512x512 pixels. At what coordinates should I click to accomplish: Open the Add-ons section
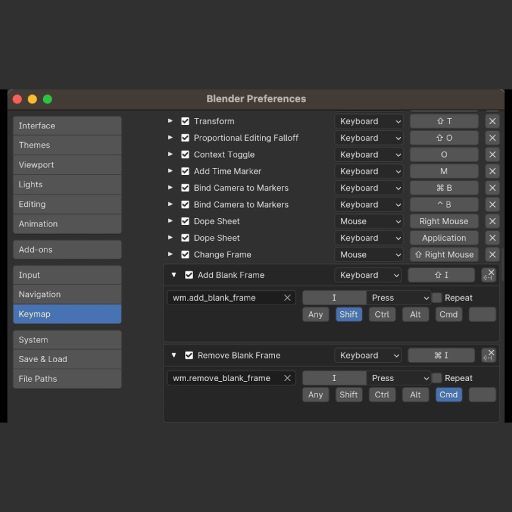pyautogui.click(x=67, y=250)
